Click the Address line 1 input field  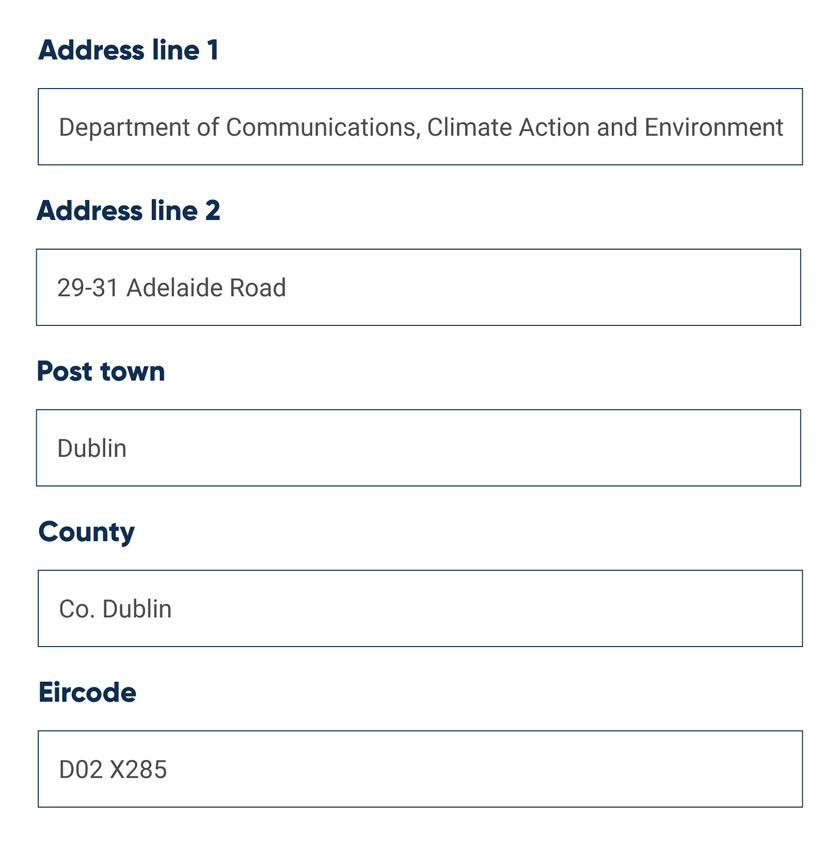coord(420,126)
